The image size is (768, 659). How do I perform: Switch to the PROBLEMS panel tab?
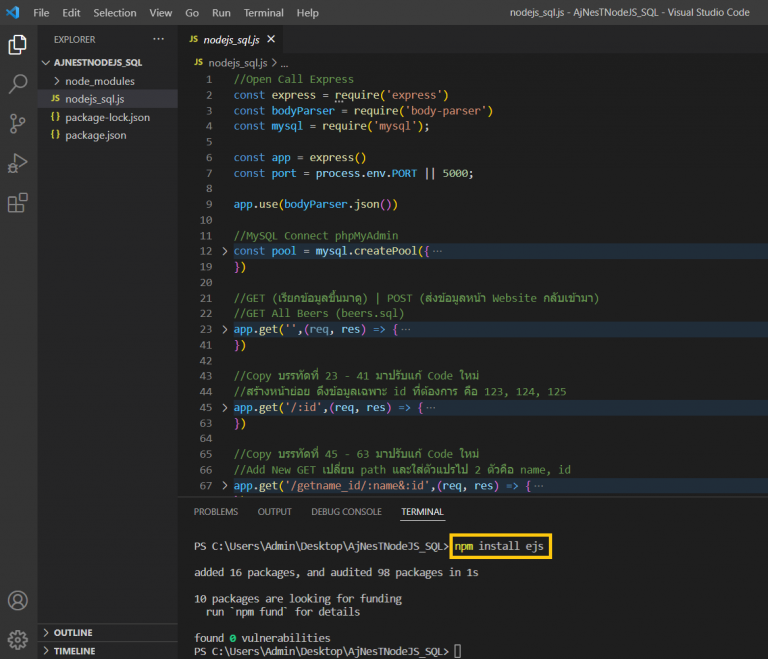pyautogui.click(x=216, y=511)
